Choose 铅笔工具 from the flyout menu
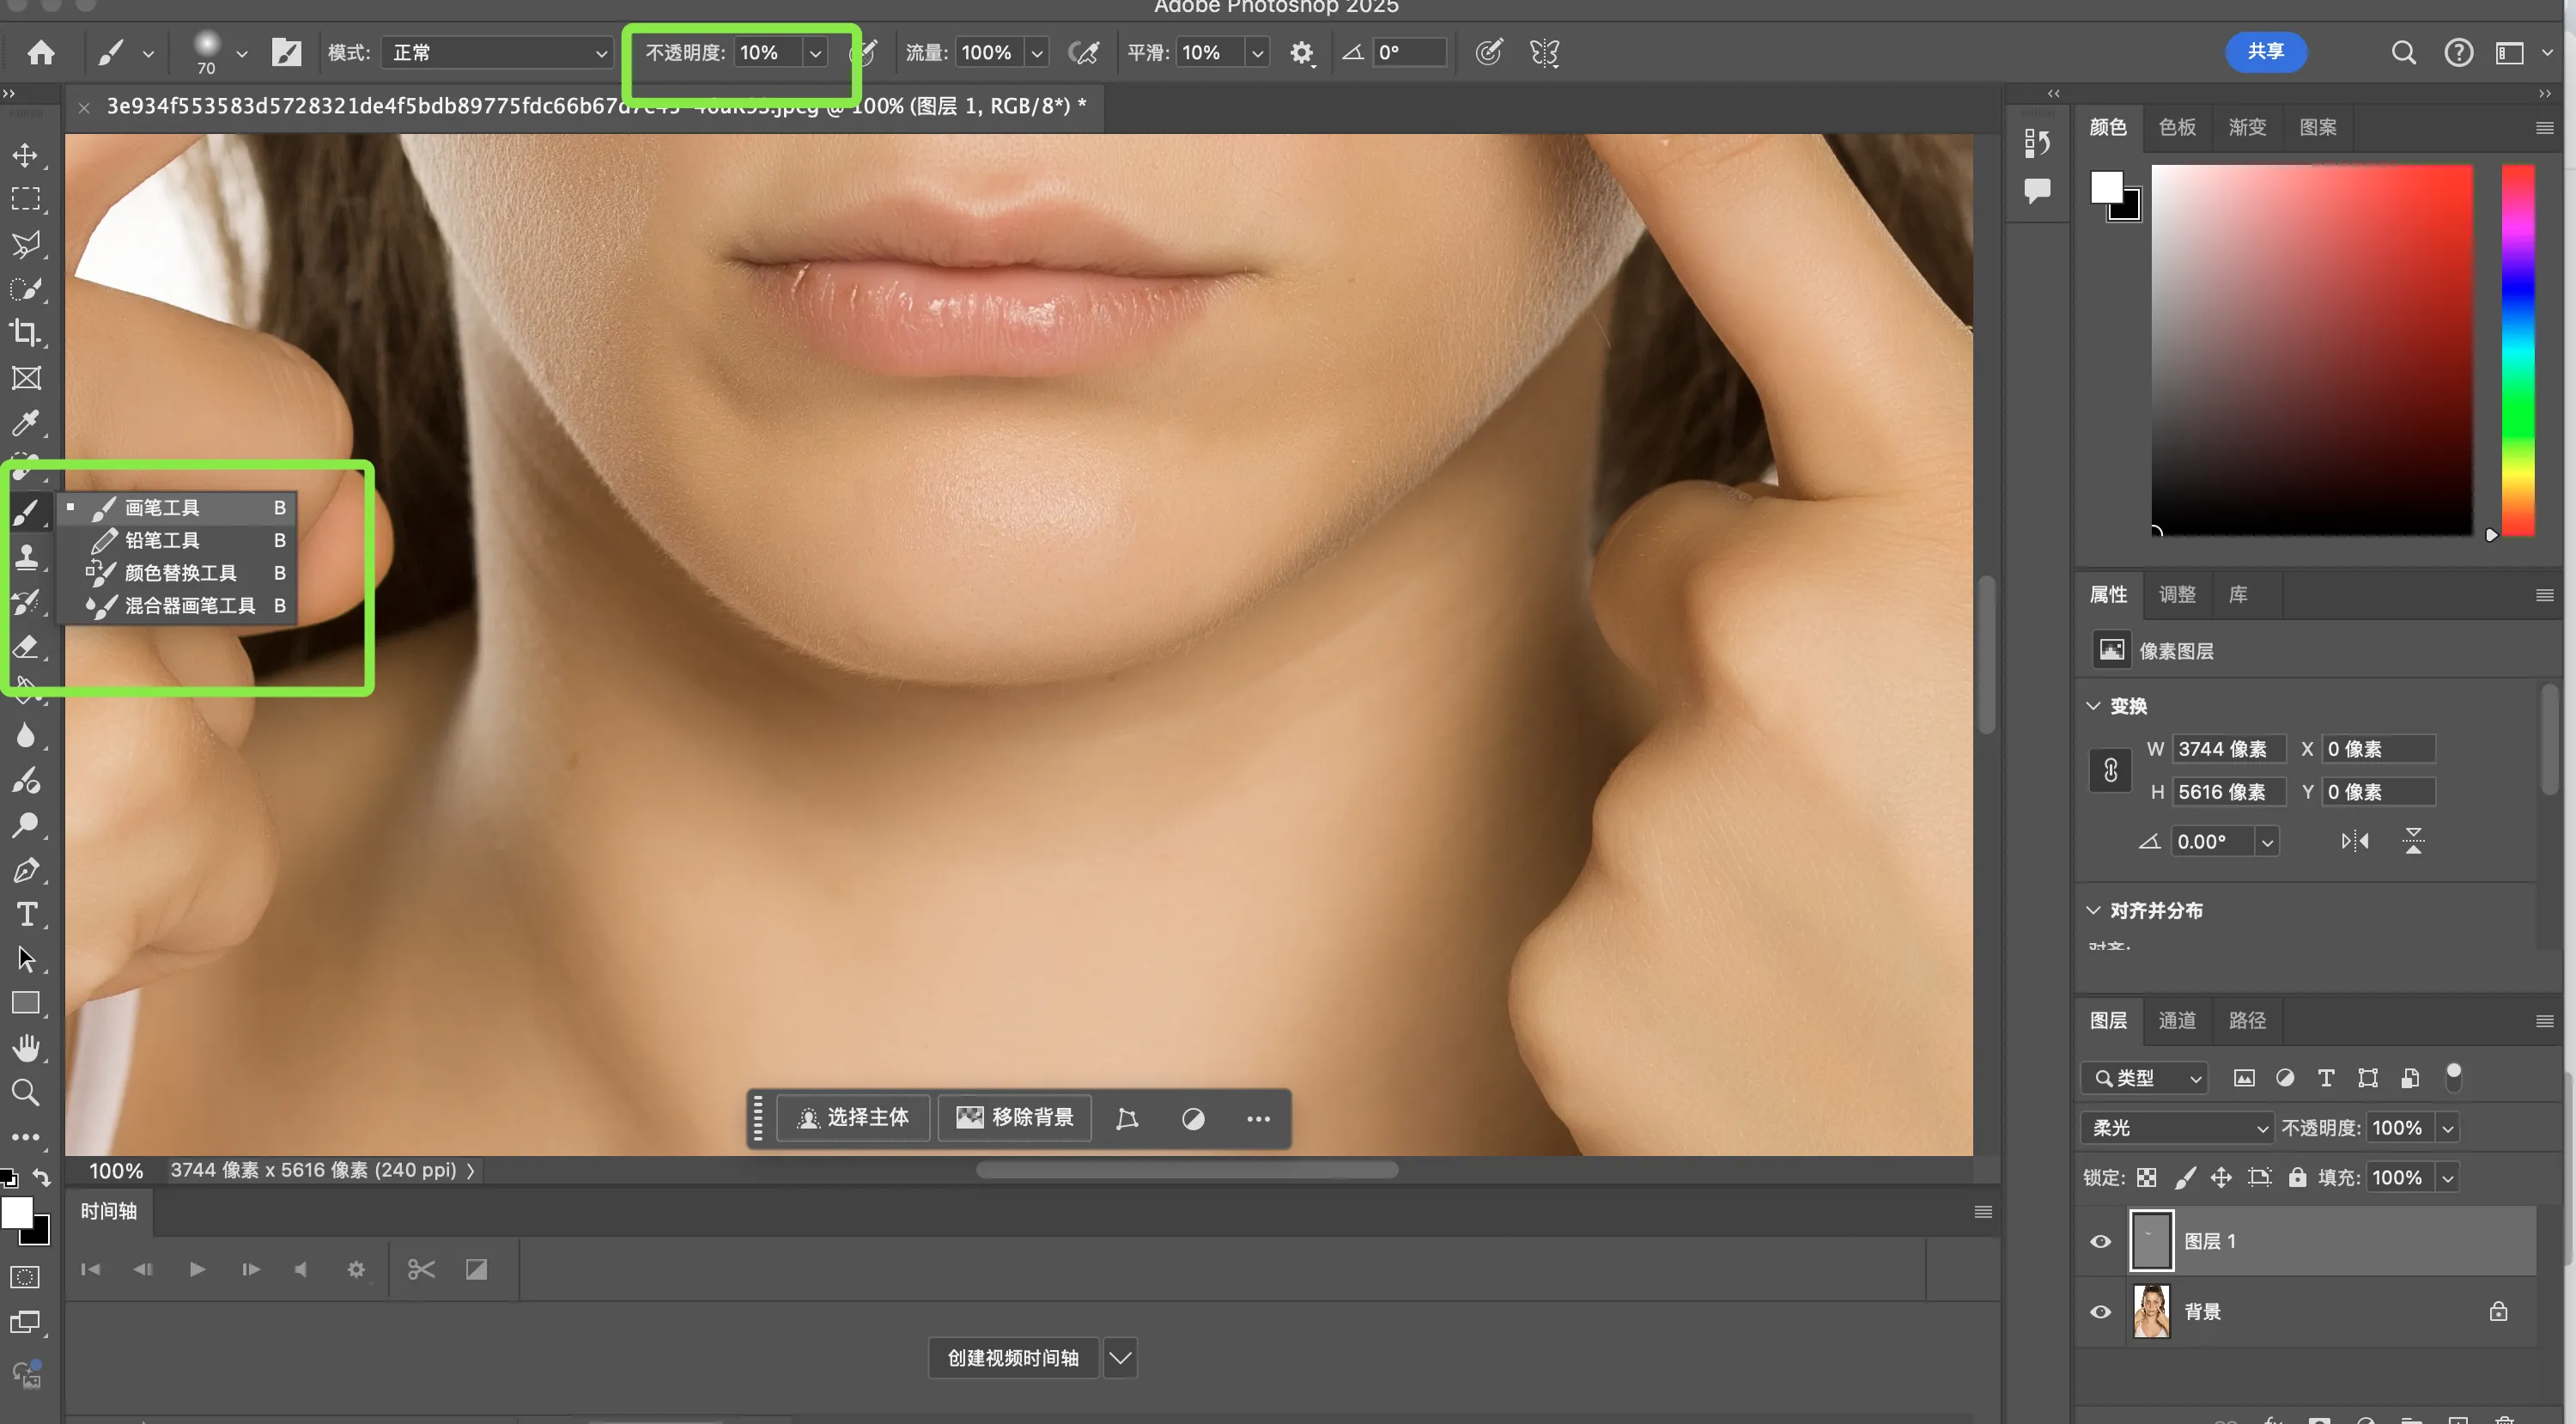Image resolution: width=2576 pixels, height=1424 pixels. 163,540
